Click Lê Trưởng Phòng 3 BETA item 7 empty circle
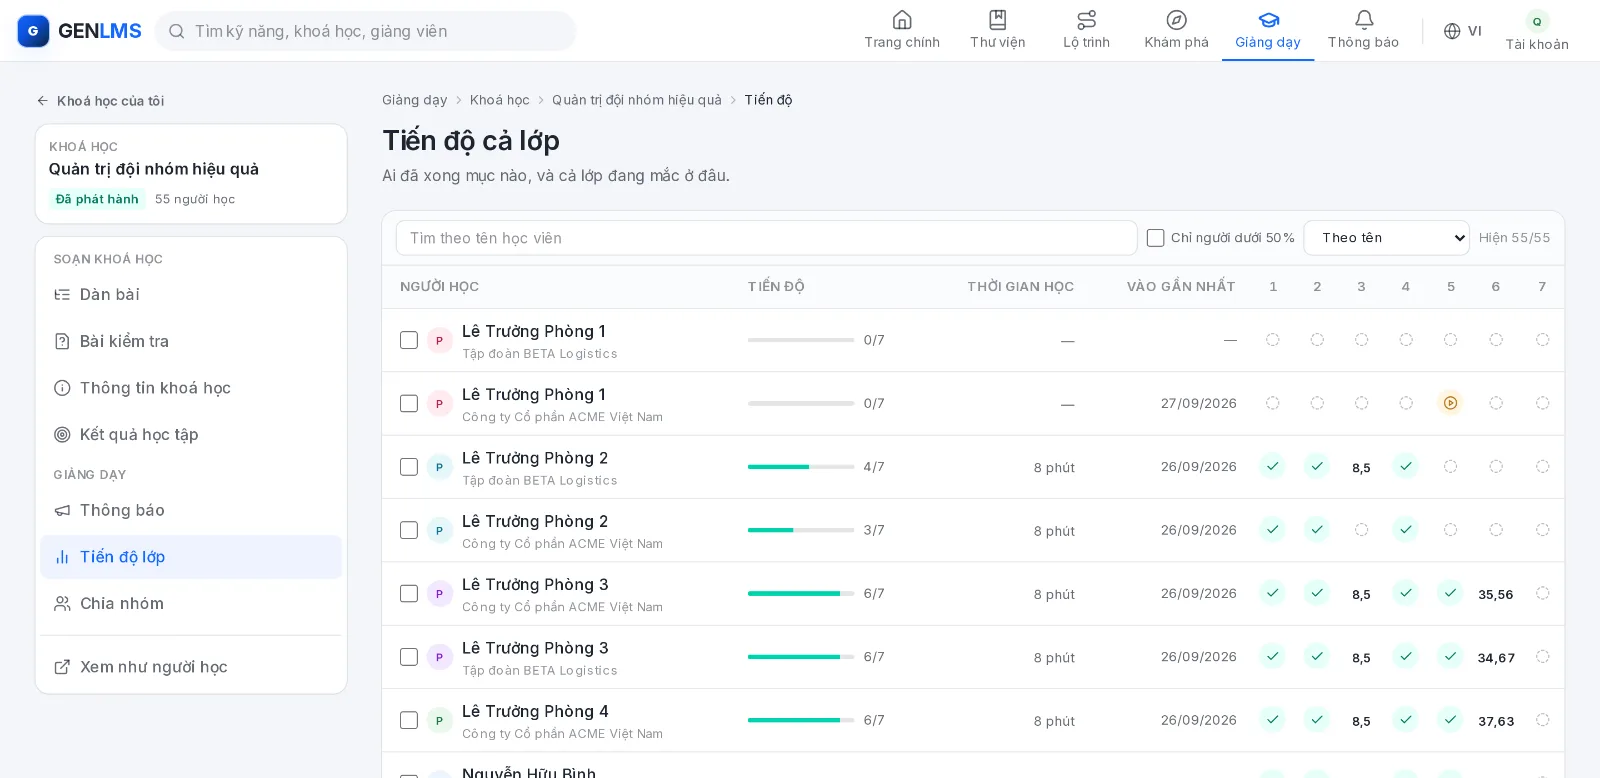This screenshot has height=778, width=1600. click(x=1542, y=657)
